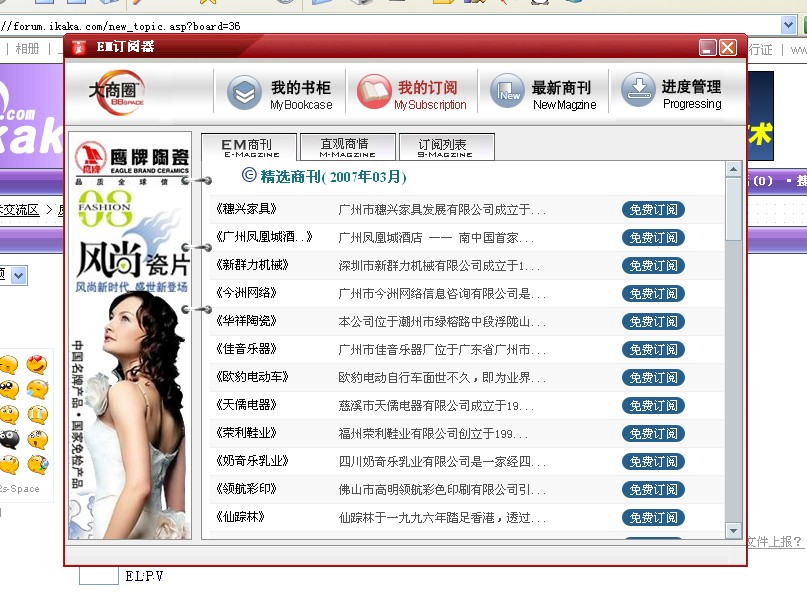Screen dimensions: 807x596
Task: Click input box left of EL:P.V
Action: [x=99, y=576]
